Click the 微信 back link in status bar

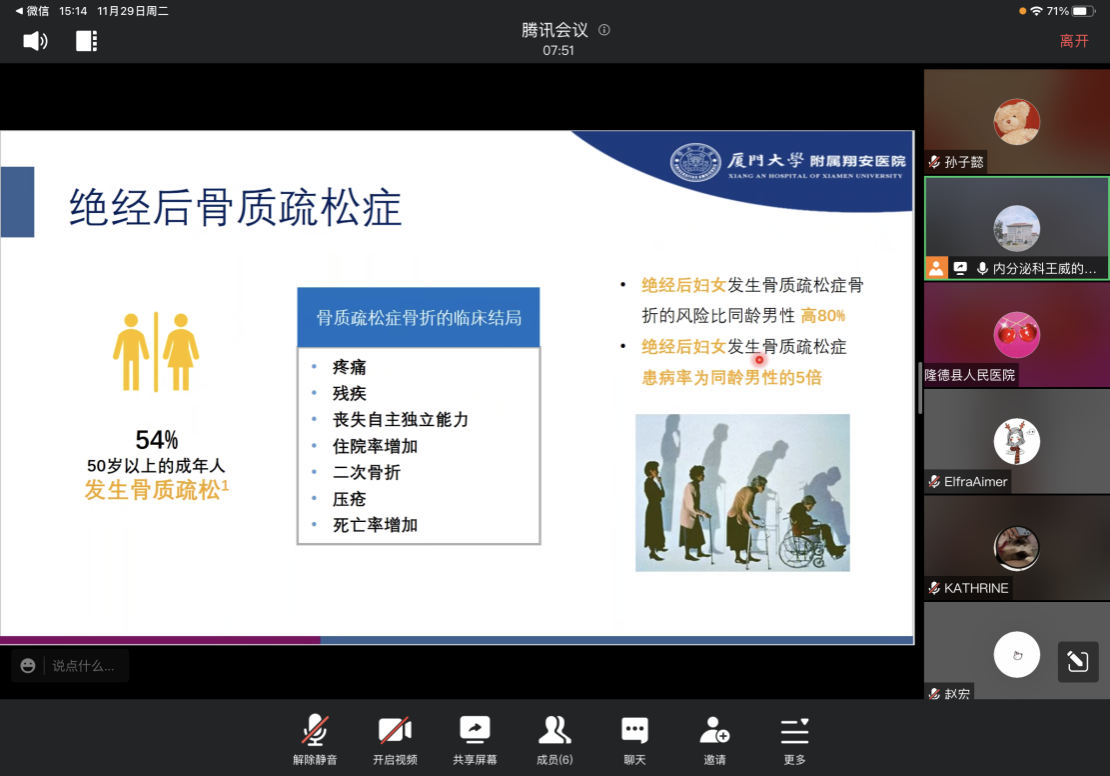point(32,11)
